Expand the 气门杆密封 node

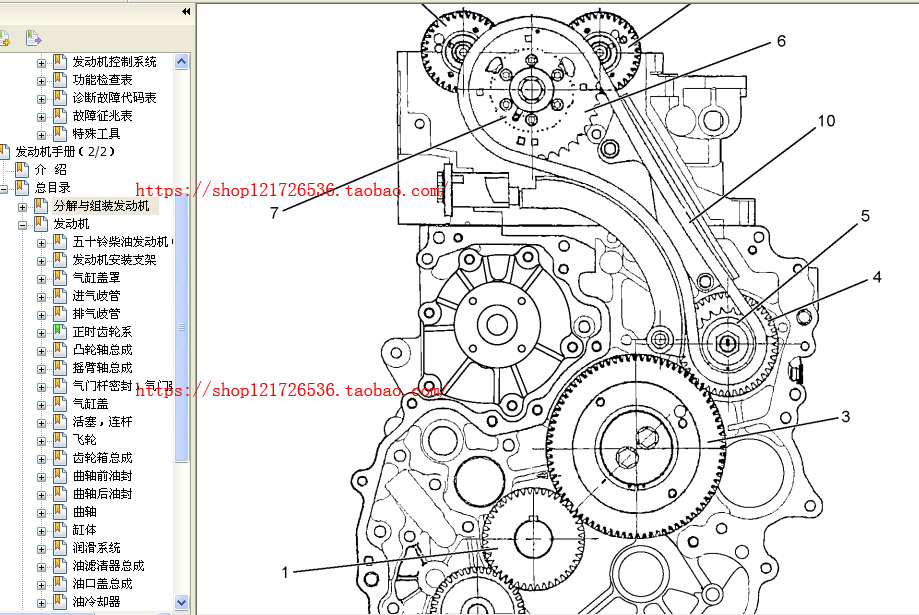(41, 387)
